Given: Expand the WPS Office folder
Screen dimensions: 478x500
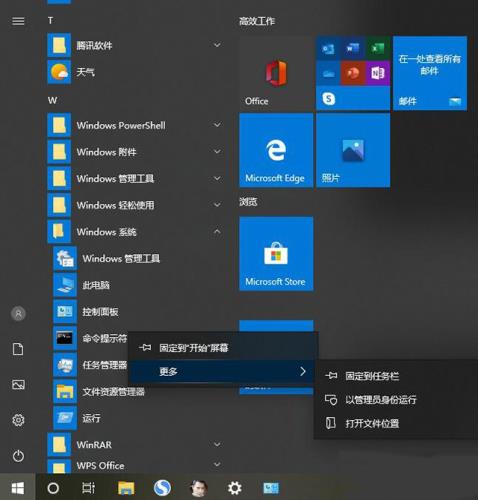Looking at the screenshot, I should pos(217,464).
